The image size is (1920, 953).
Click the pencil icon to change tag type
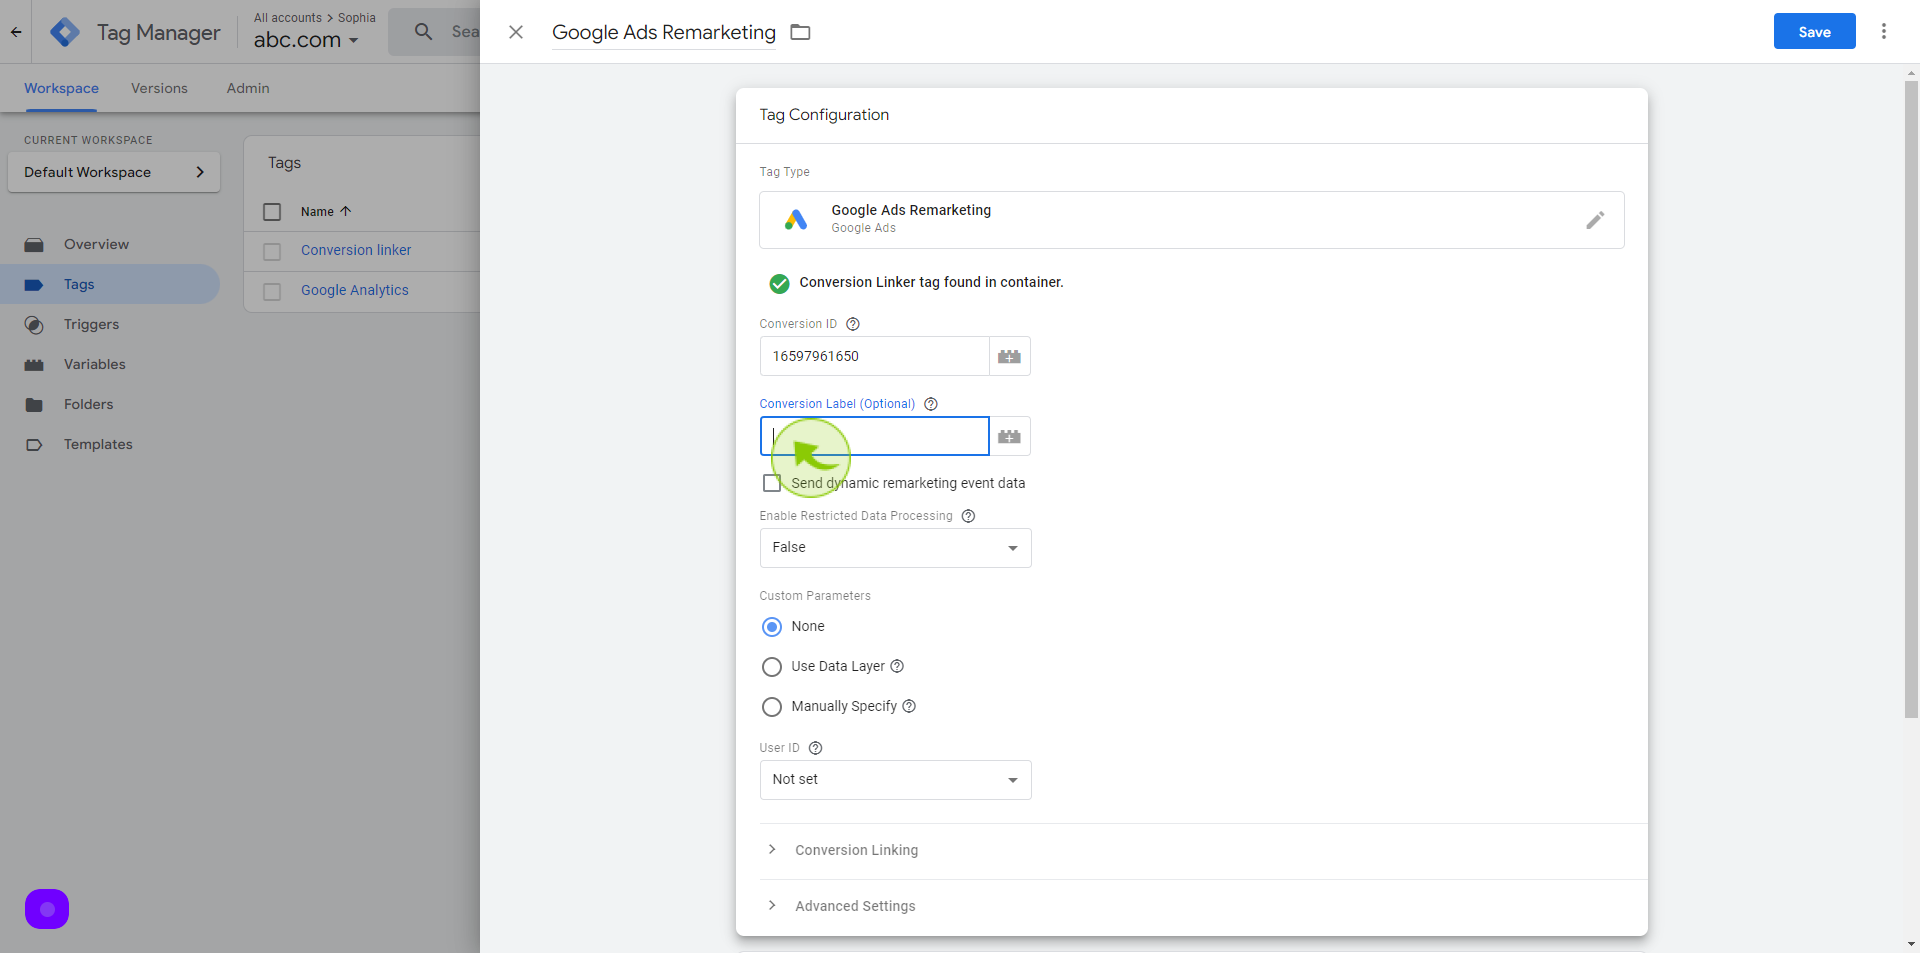click(1595, 220)
